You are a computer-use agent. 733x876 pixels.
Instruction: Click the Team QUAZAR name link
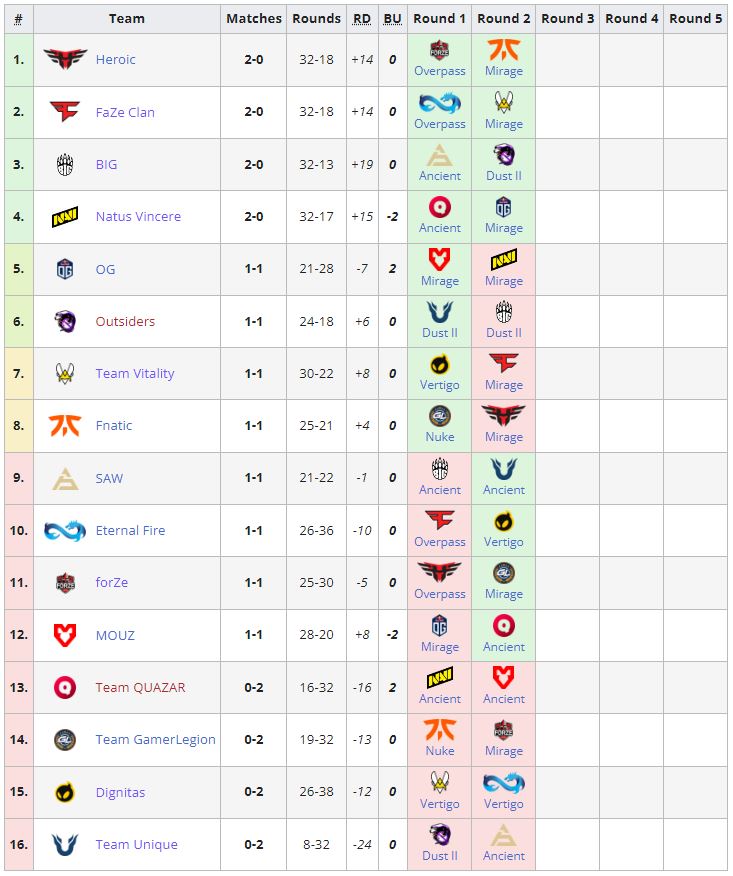coord(140,688)
